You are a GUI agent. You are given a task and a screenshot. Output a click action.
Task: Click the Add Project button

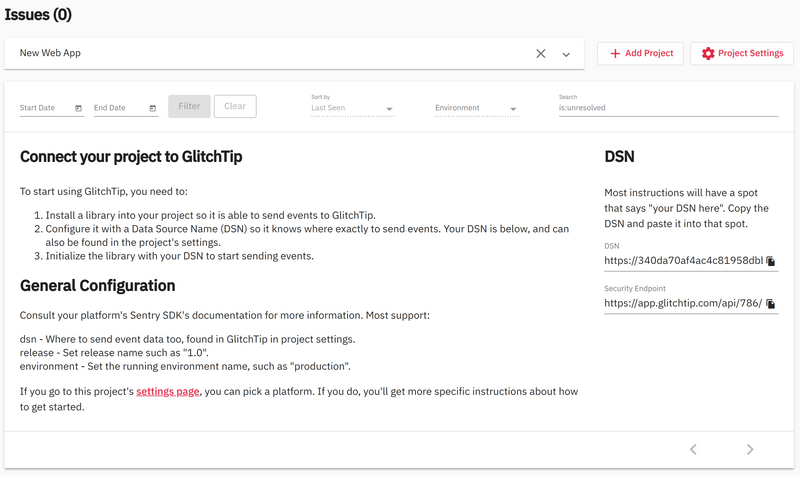[x=640, y=54]
